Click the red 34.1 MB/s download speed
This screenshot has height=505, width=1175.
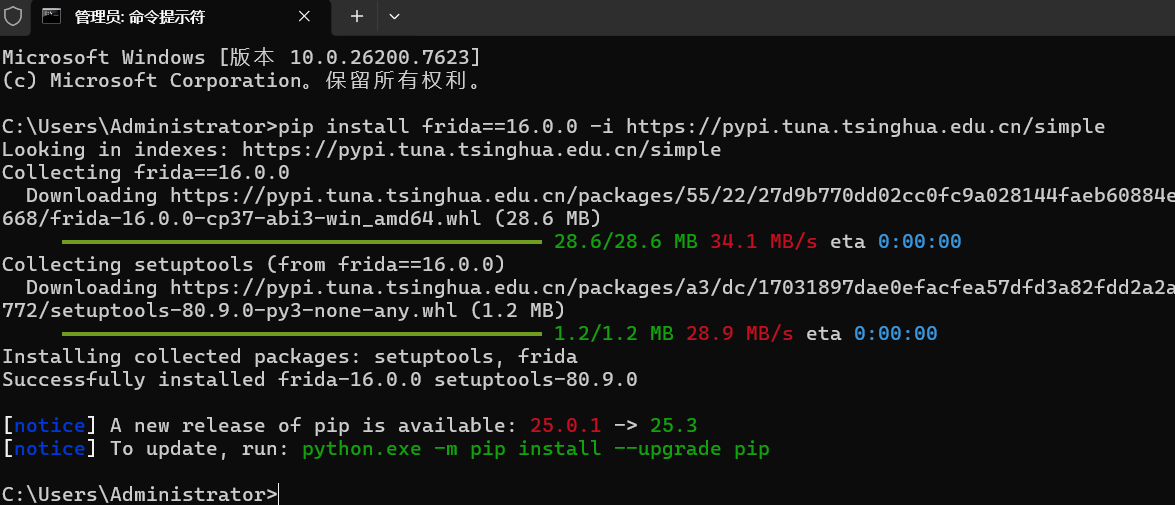coord(764,242)
